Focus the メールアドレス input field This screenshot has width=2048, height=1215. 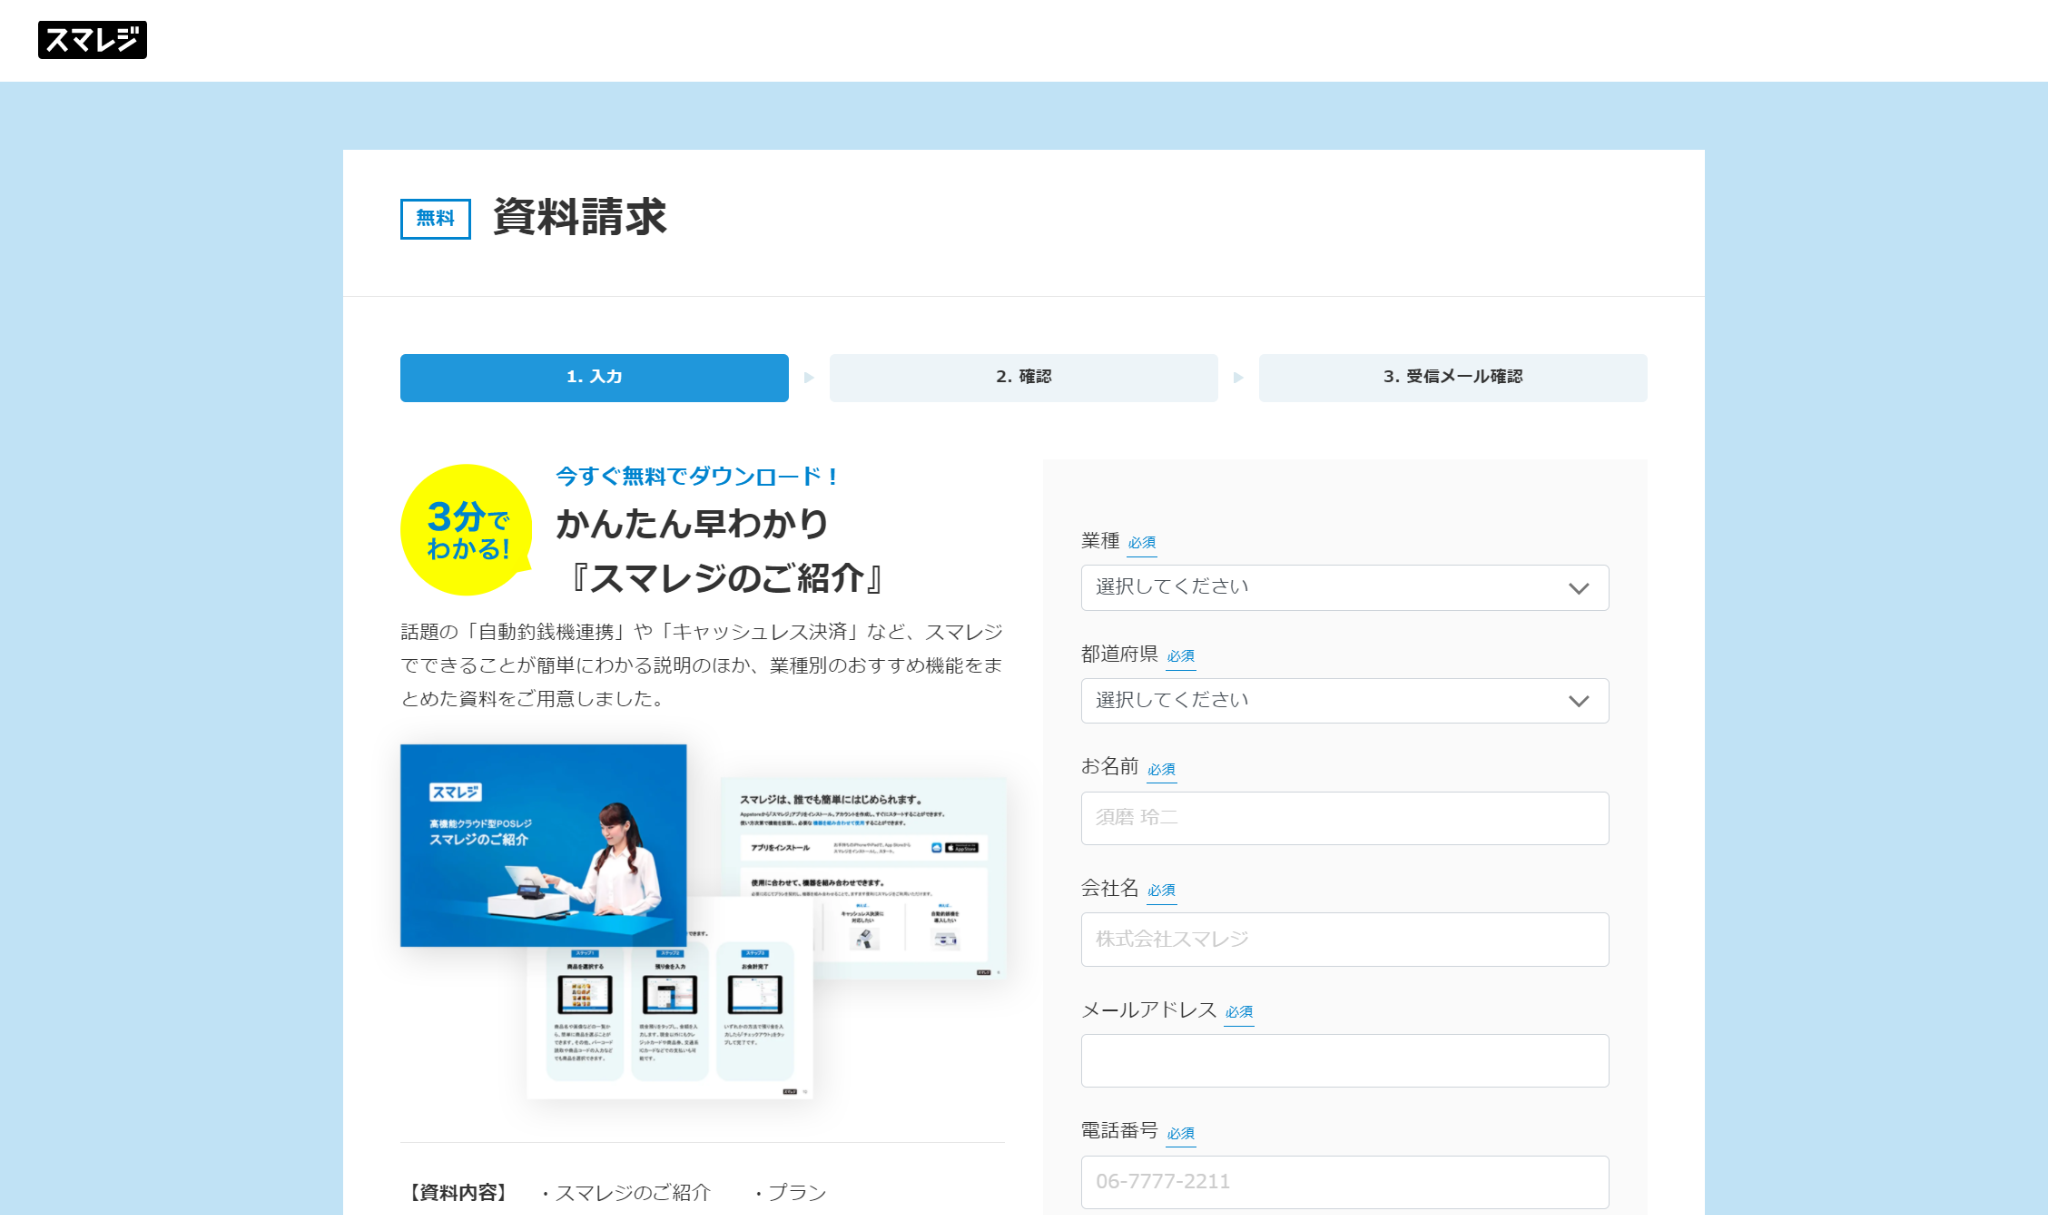pyautogui.click(x=1344, y=1061)
